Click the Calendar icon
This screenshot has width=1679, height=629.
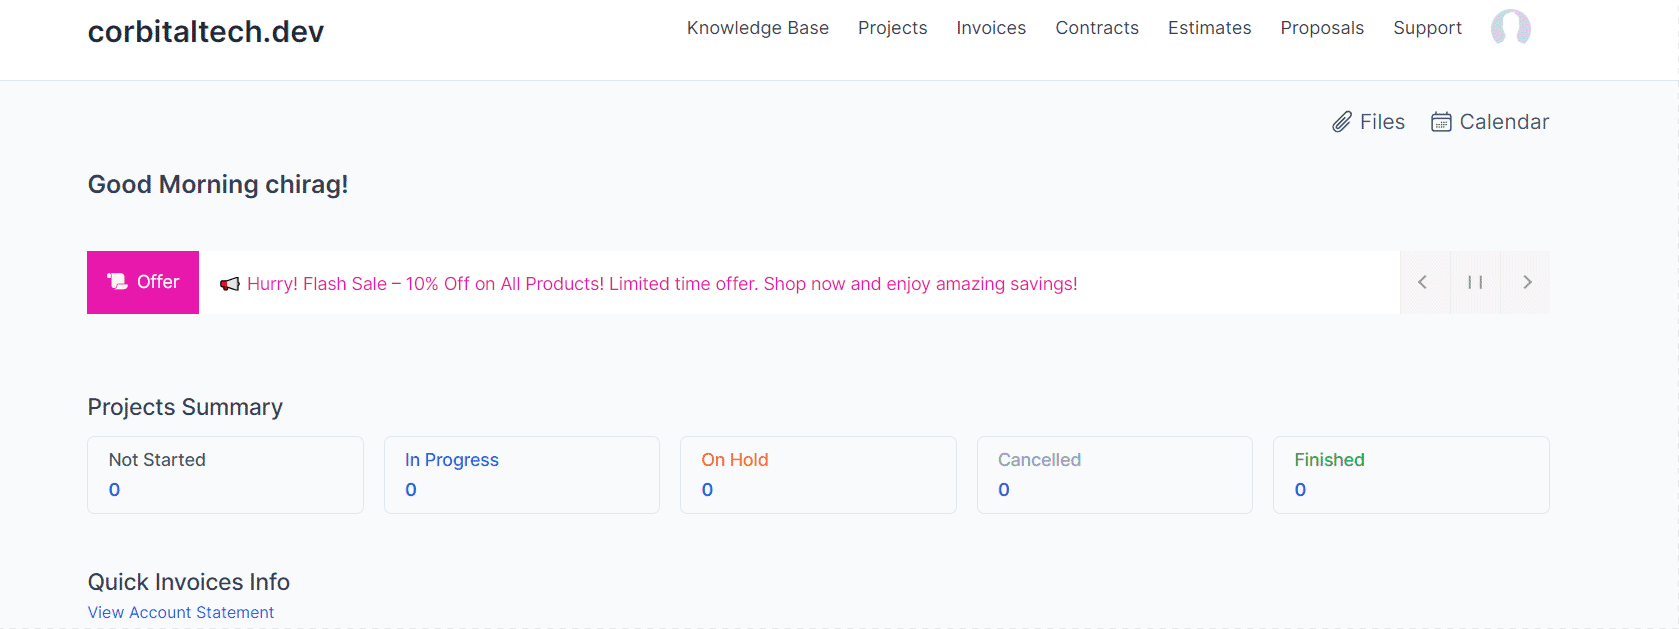1441,122
